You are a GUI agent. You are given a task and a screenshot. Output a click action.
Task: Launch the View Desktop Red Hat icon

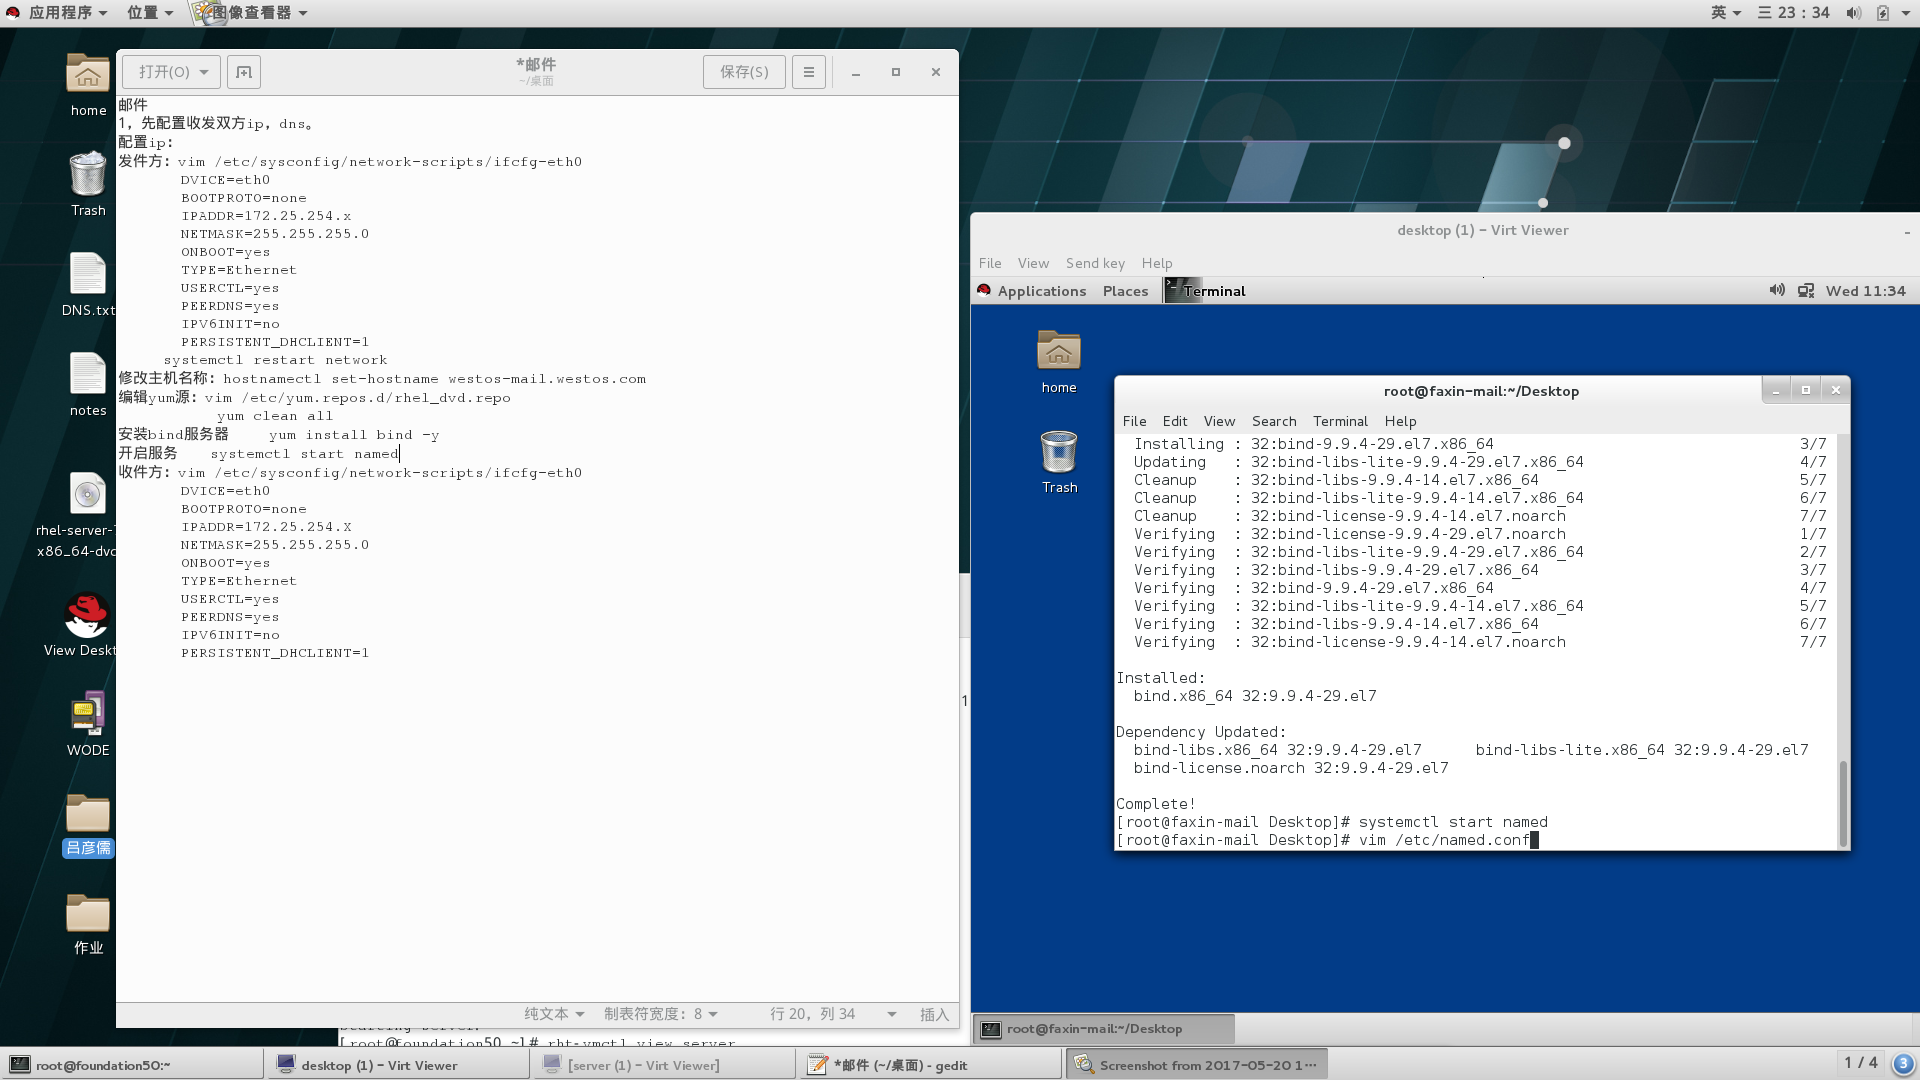pyautogui.click(x=87, y=615)
